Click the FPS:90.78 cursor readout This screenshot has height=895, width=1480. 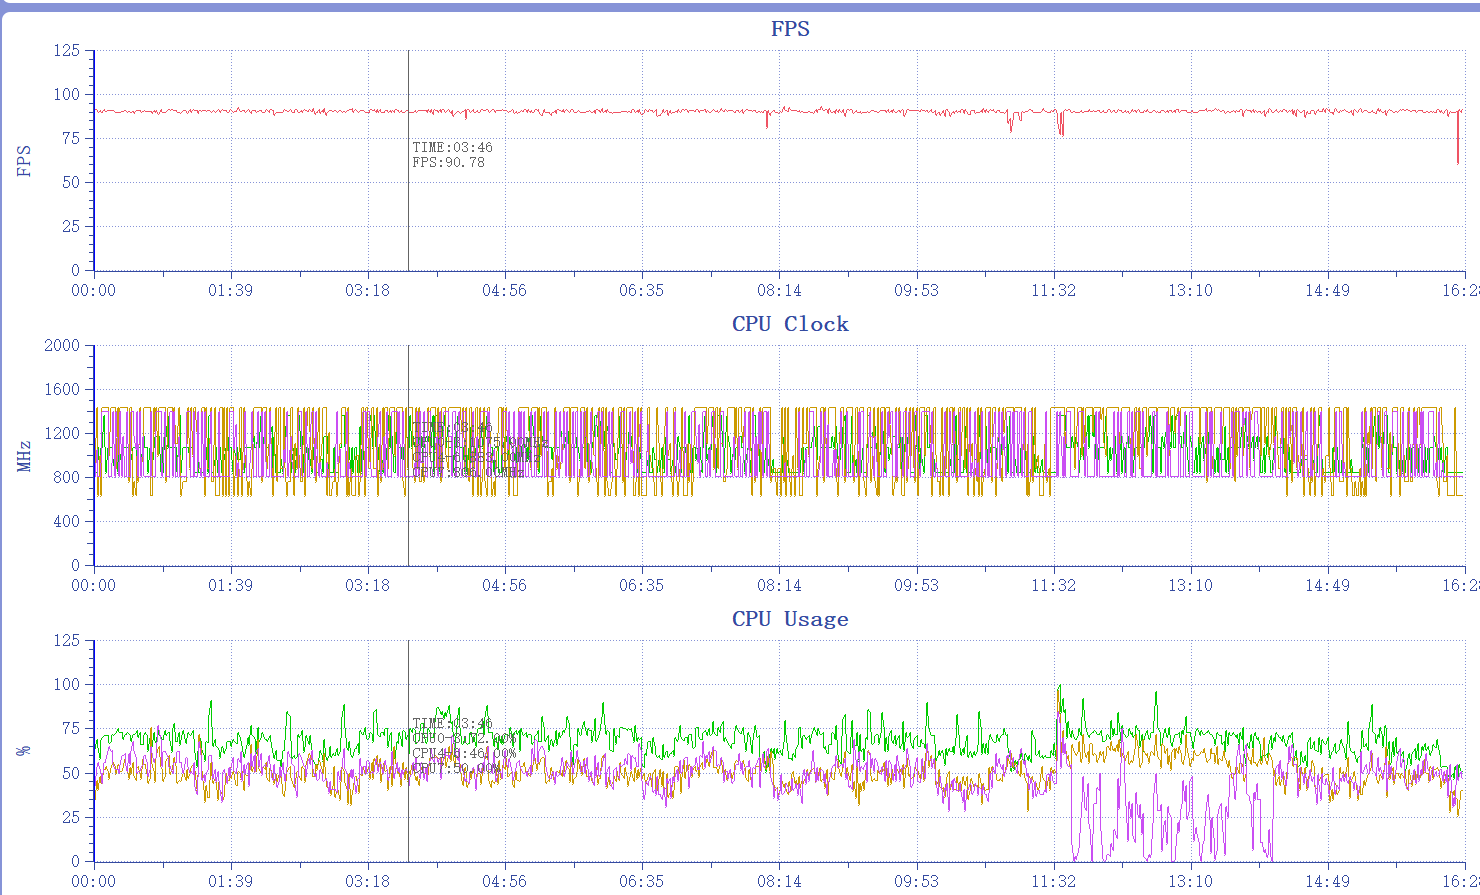tap(448, 162)
